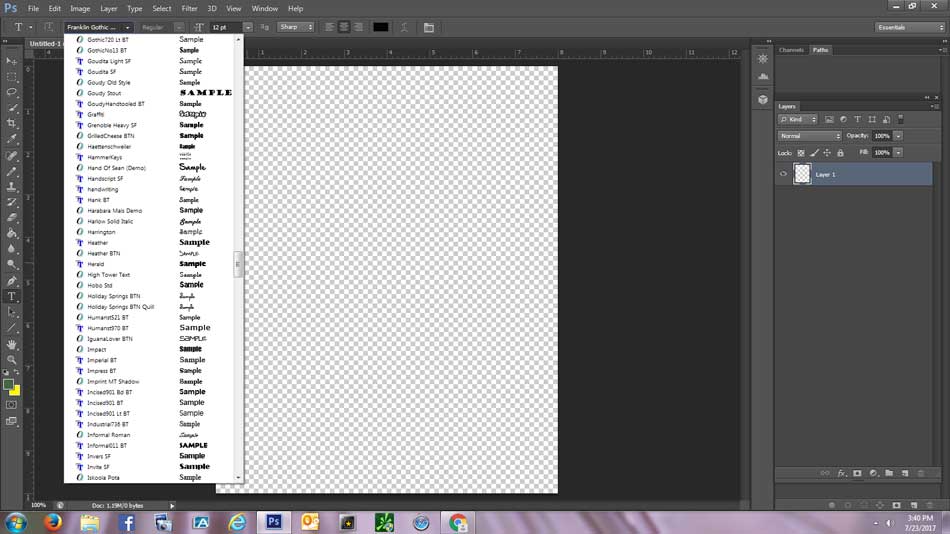Center text alignment
This screenshot has width=950, height=534.
coord(344,27)
